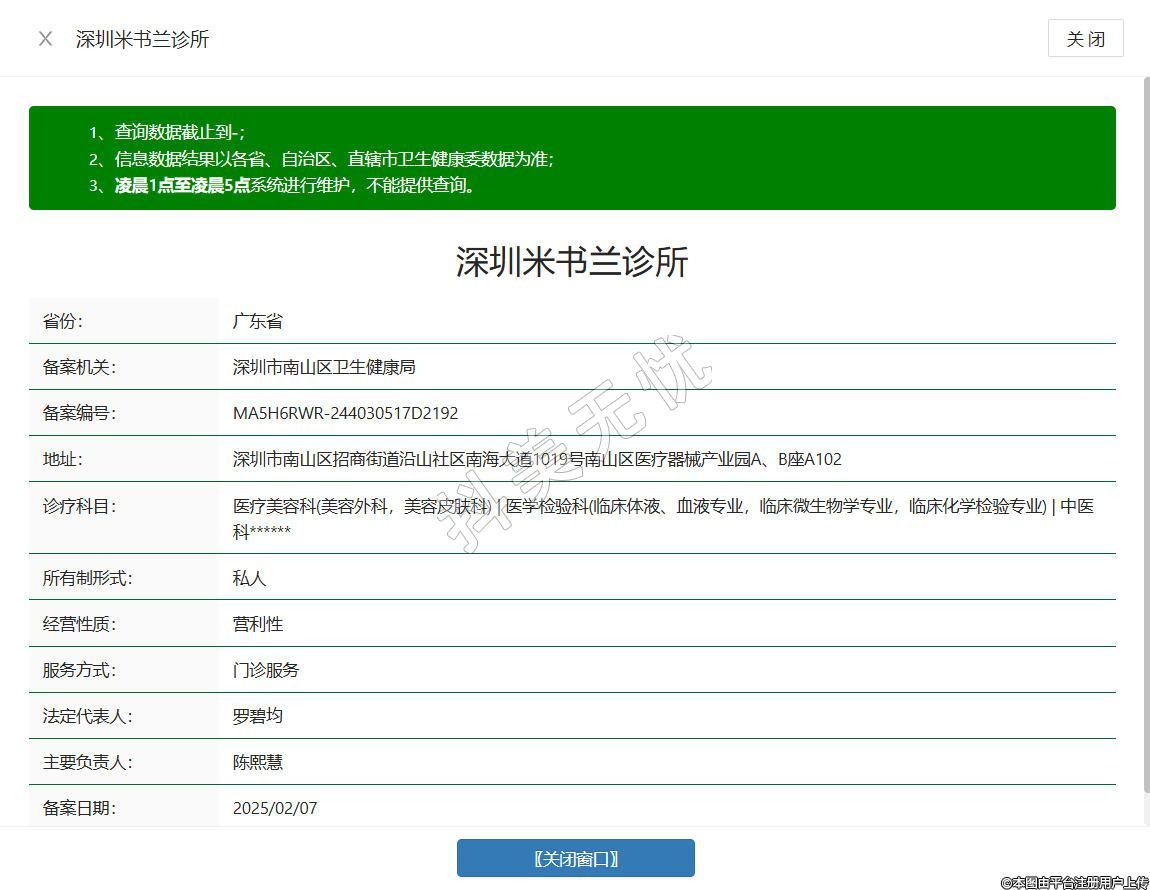Click the 深圳米书兰诊所 title in the header bar

(x=142, y=39)
